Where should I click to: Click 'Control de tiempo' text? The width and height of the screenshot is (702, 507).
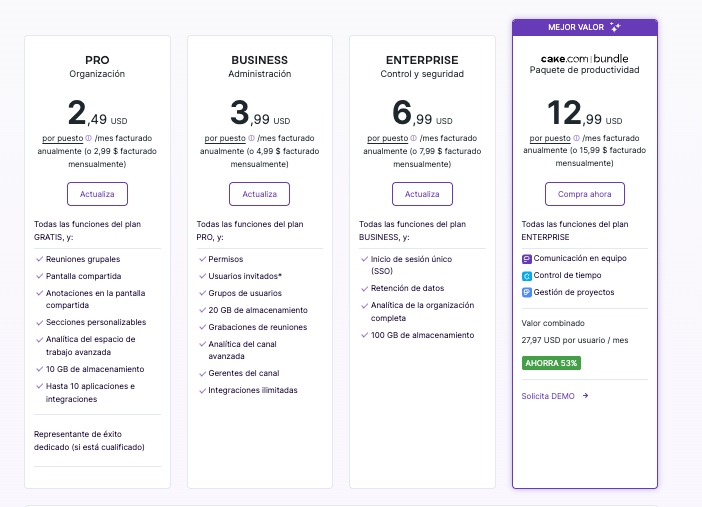(x=567, y=275)
